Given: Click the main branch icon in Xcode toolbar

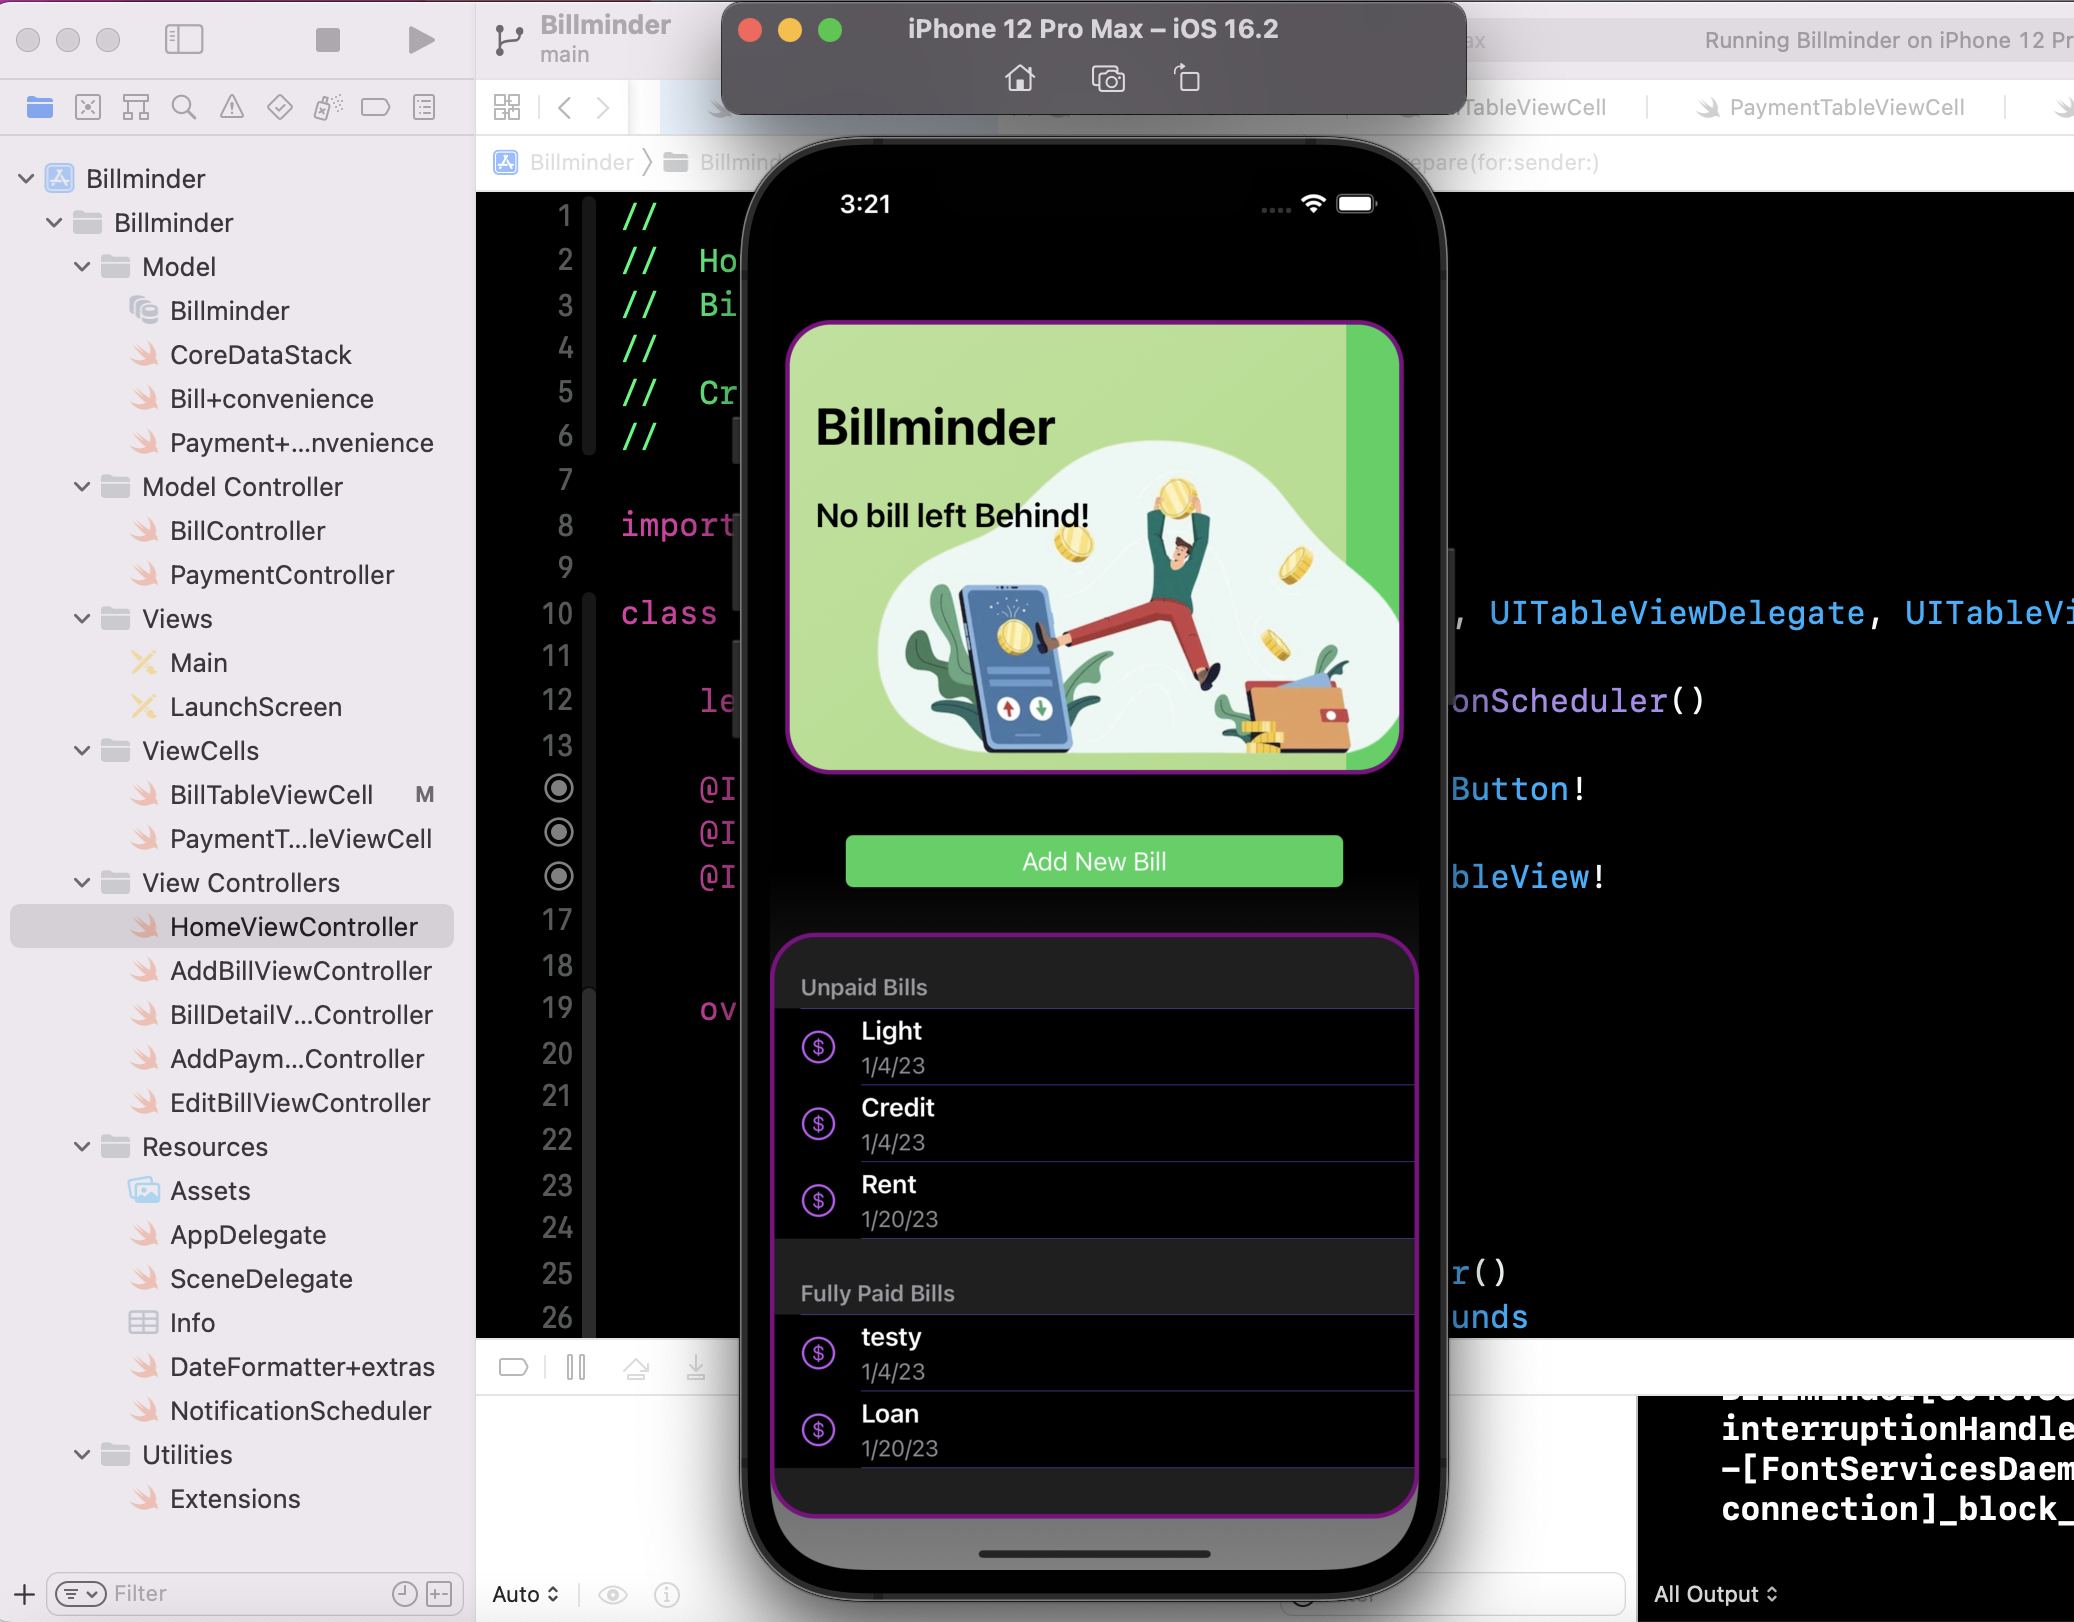Looking at the screenshot, I should point(509,40).
